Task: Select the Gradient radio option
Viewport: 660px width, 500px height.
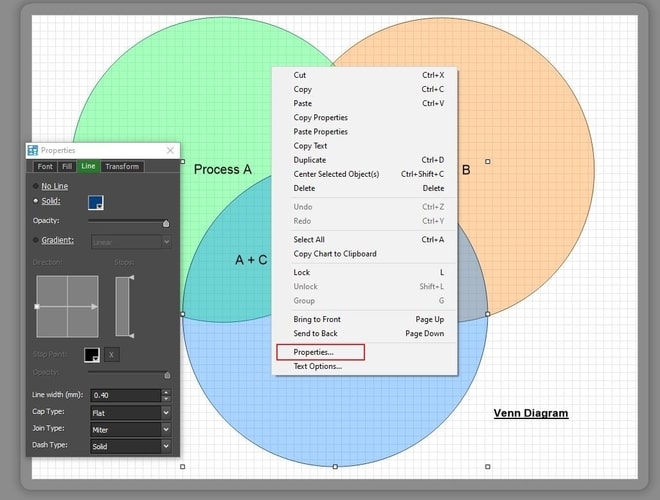Action: click(35, 240)
